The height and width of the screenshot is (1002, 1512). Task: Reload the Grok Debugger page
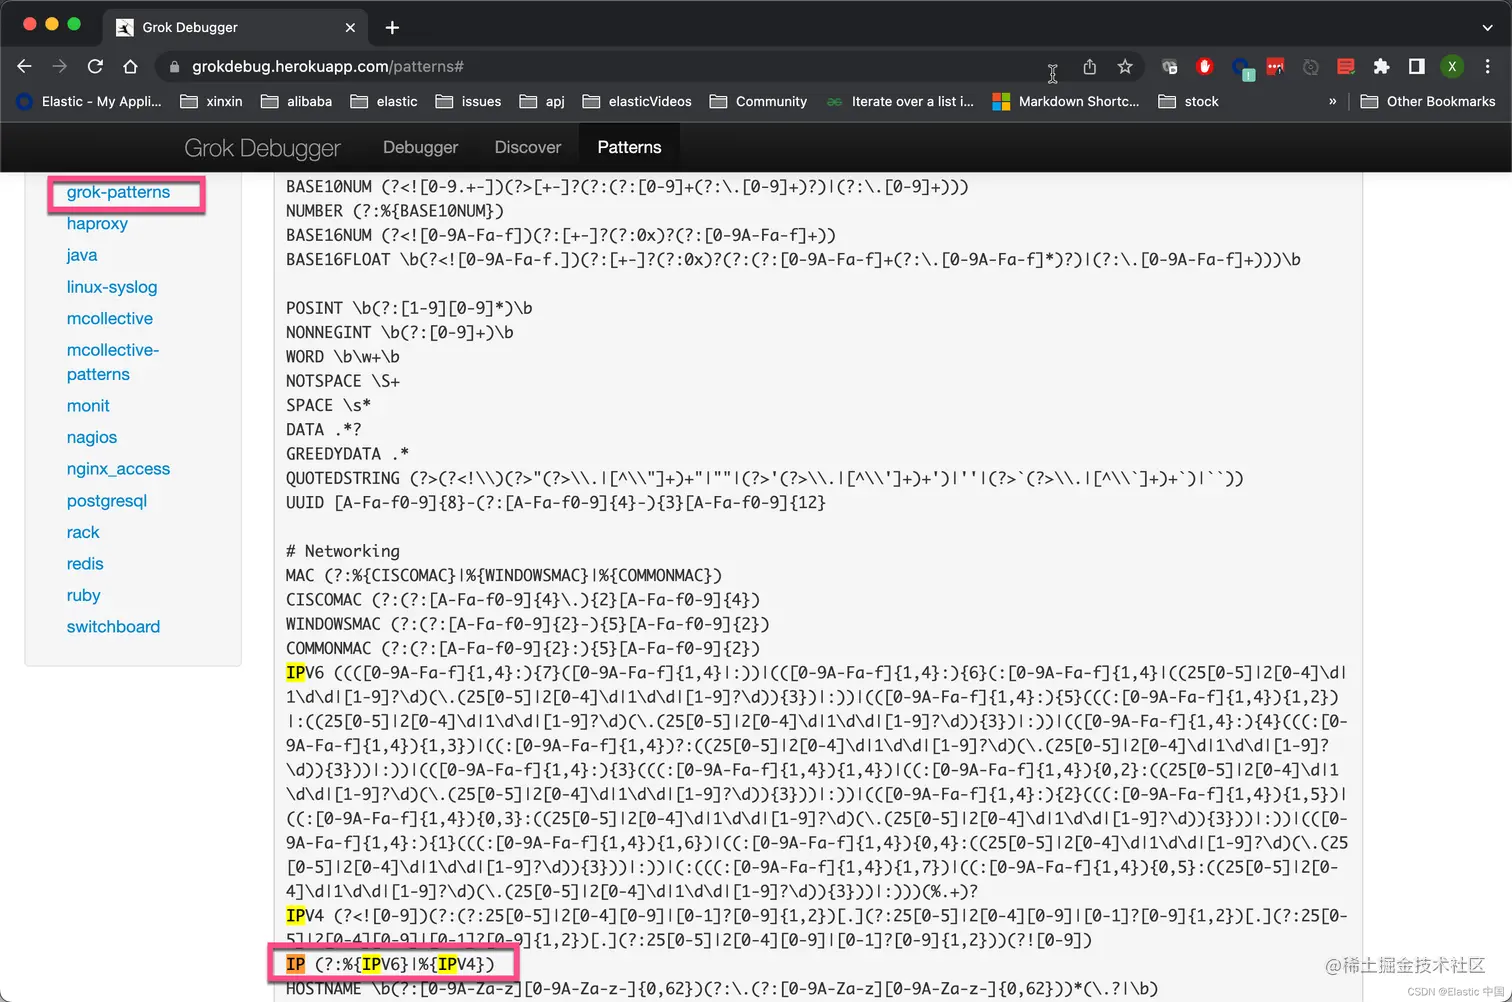(95, 66)
